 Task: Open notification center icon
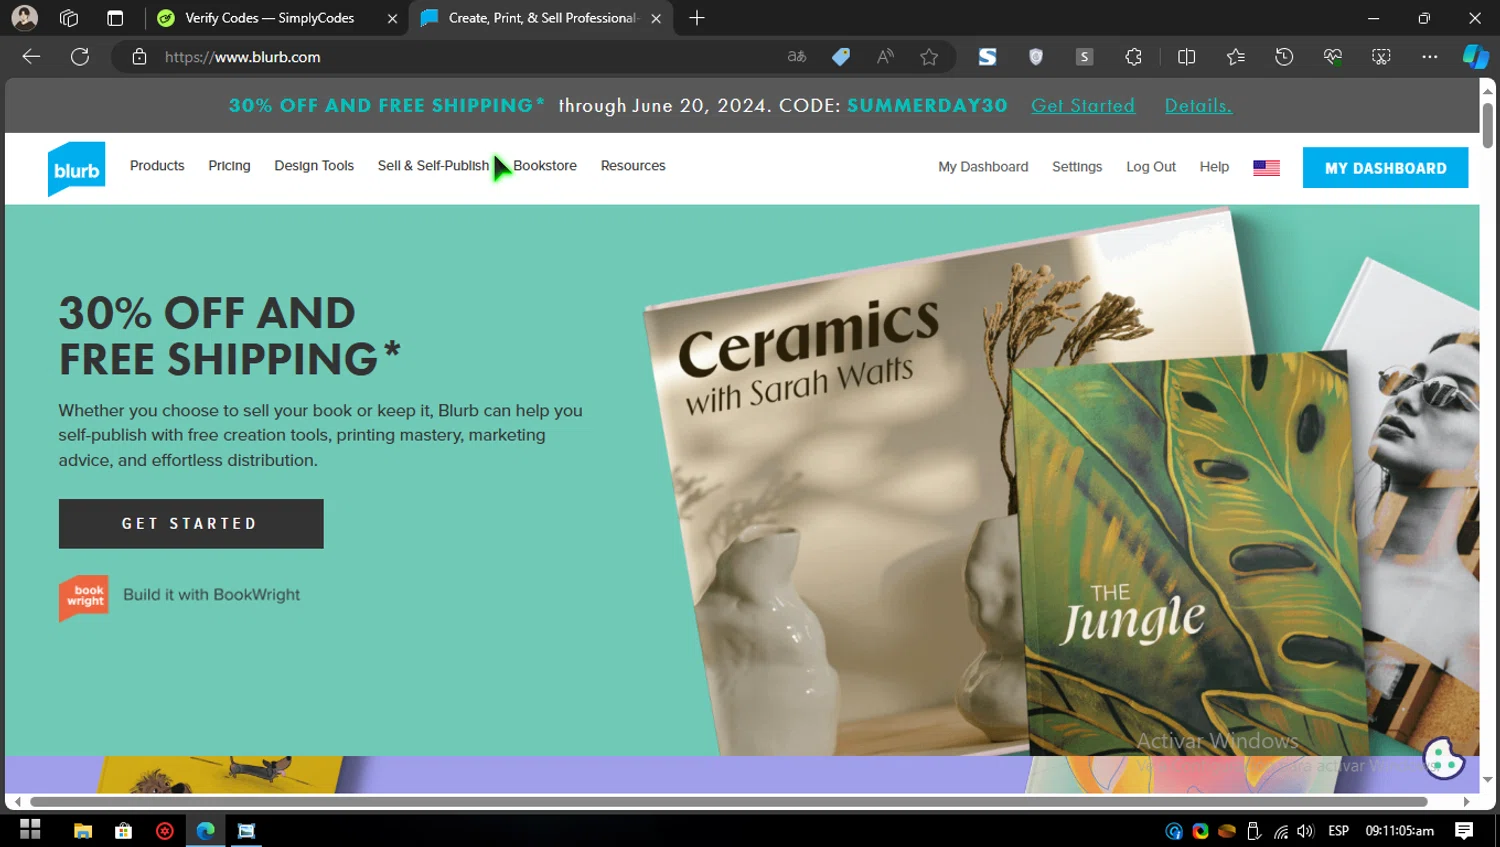click(1464, 830)
